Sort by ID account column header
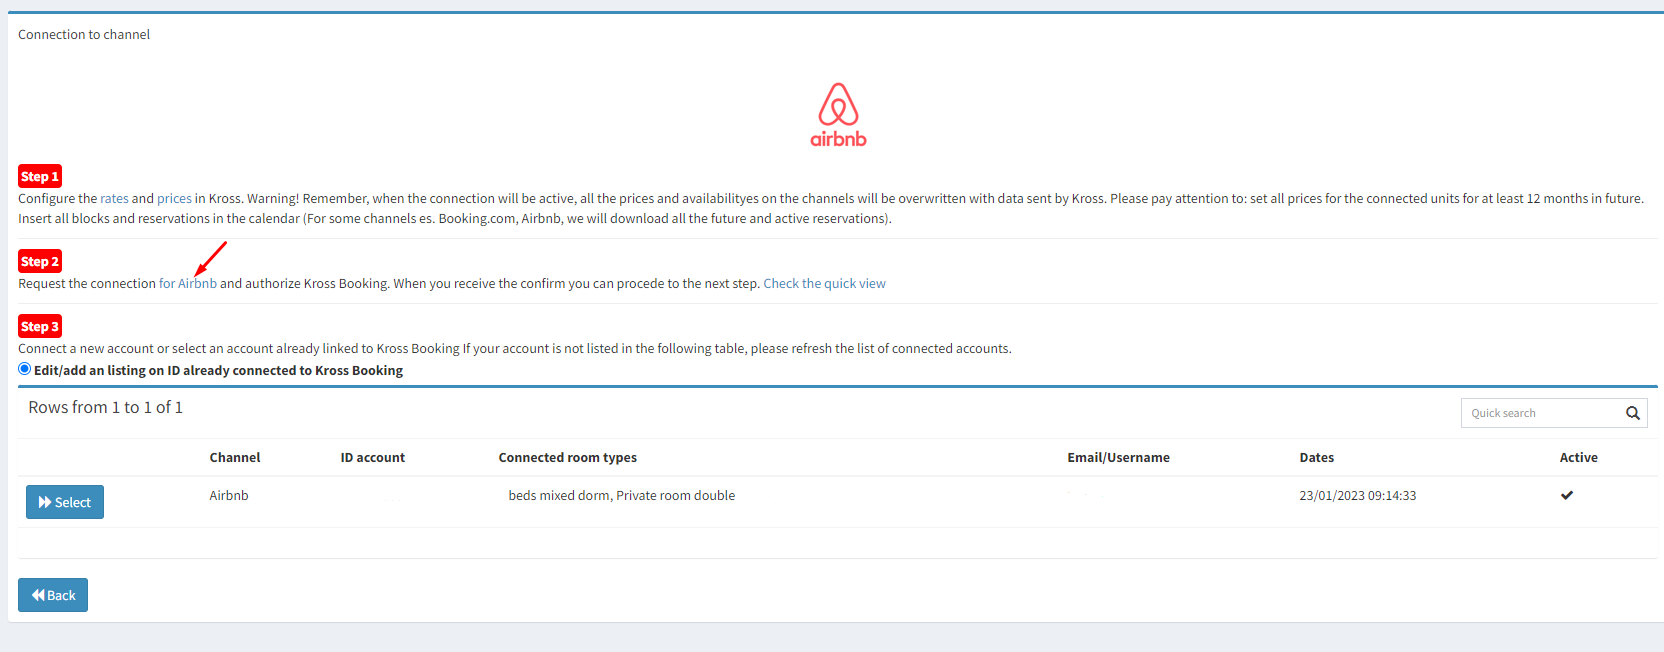1664x652 pixels. [x=372, y=457]
